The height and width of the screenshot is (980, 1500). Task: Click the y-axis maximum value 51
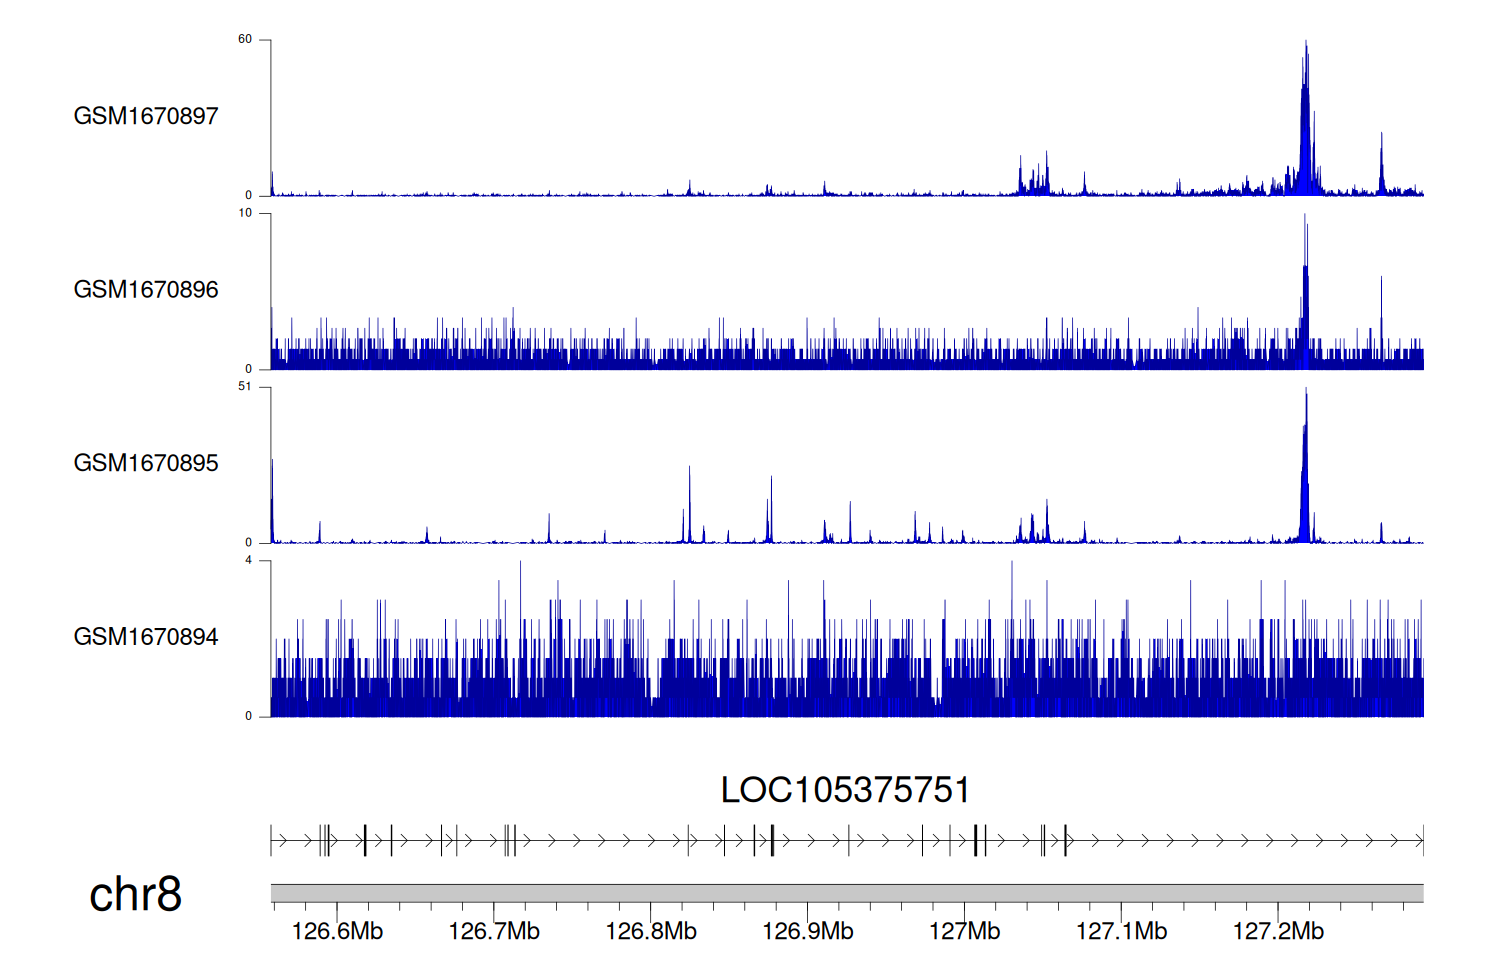pyautogui.click(x=245, y=387)
